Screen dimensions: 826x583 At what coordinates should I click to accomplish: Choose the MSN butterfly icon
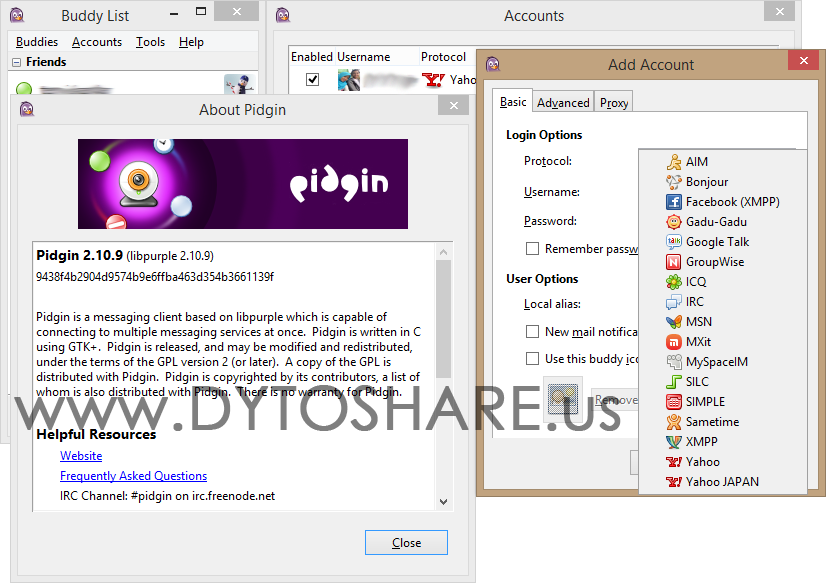673,322
